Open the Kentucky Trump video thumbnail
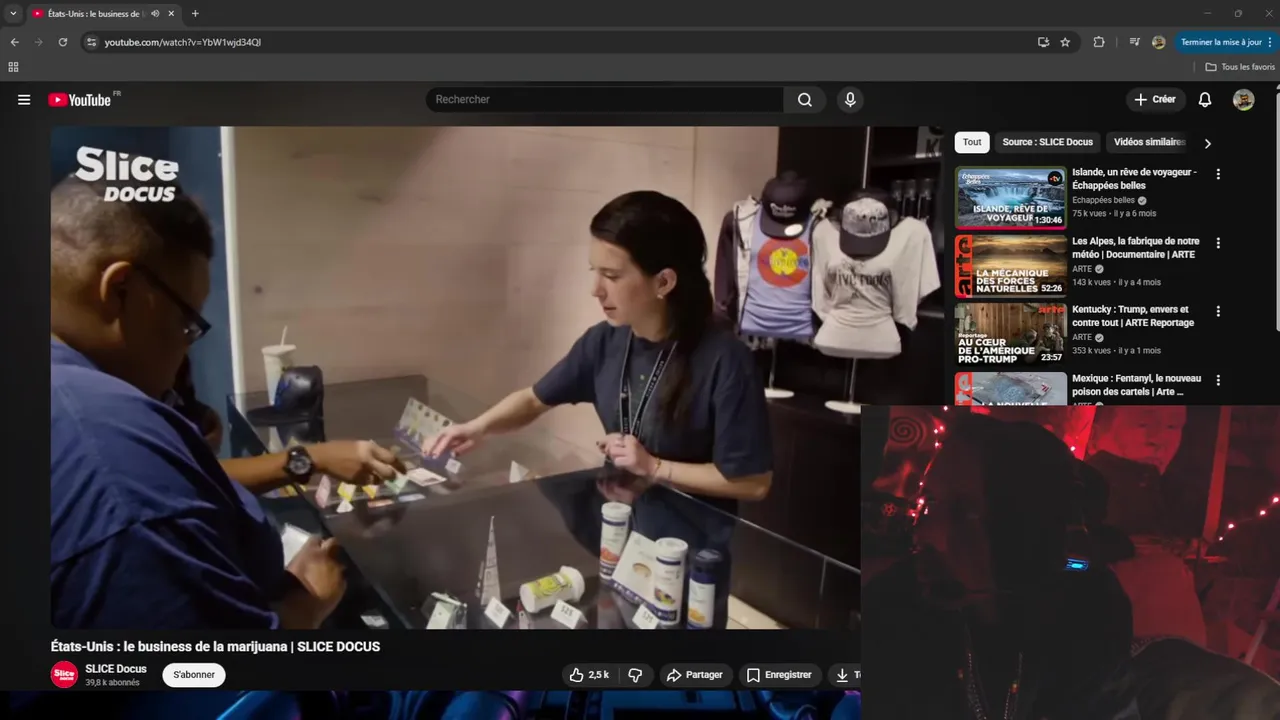The image size is (1280, 720). [1010, 334]
